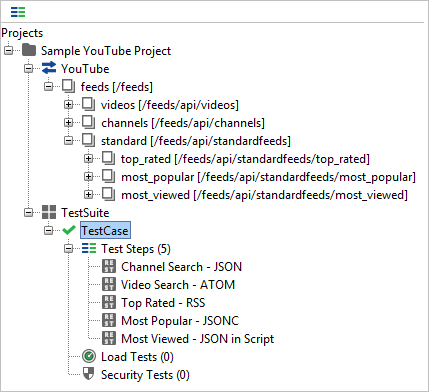Select feeds [/feeds] resource label

pyautogui.click(x=117, y=87)
